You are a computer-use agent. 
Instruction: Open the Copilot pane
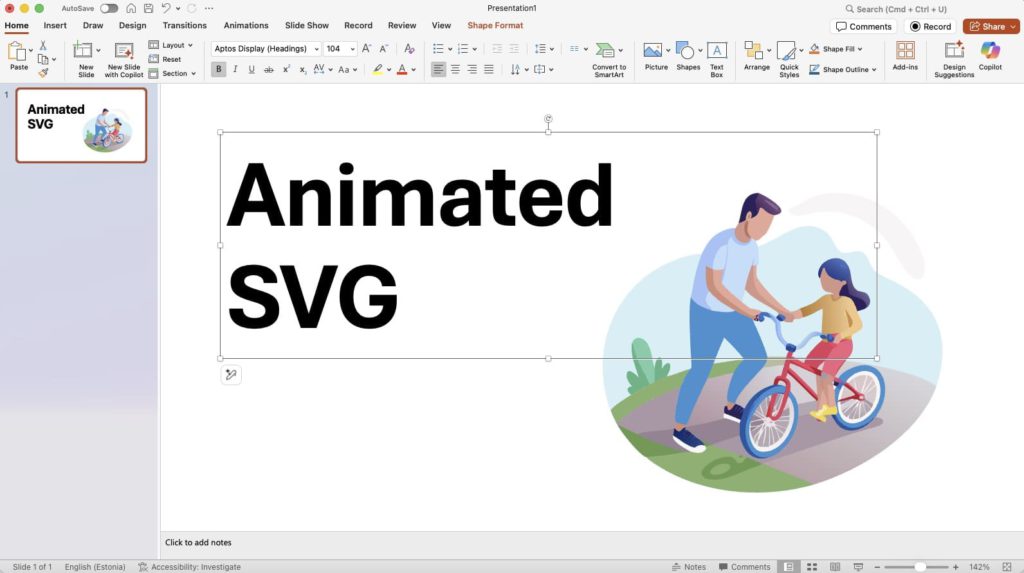(990, 56)
